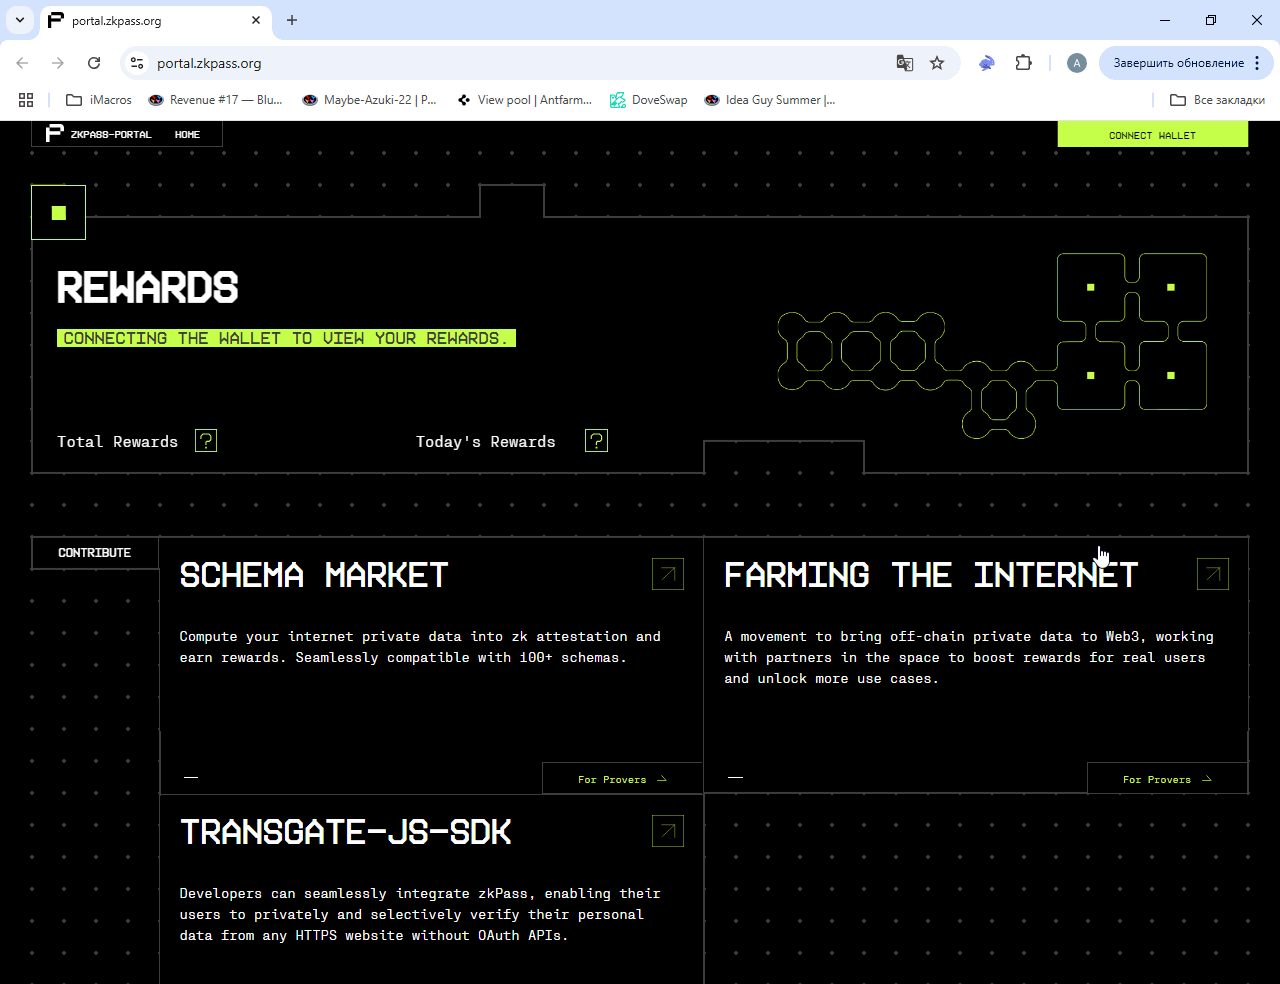Open Farming the Internet arrow icon
1280x984 pixels.
click(x=1213, y=574)
